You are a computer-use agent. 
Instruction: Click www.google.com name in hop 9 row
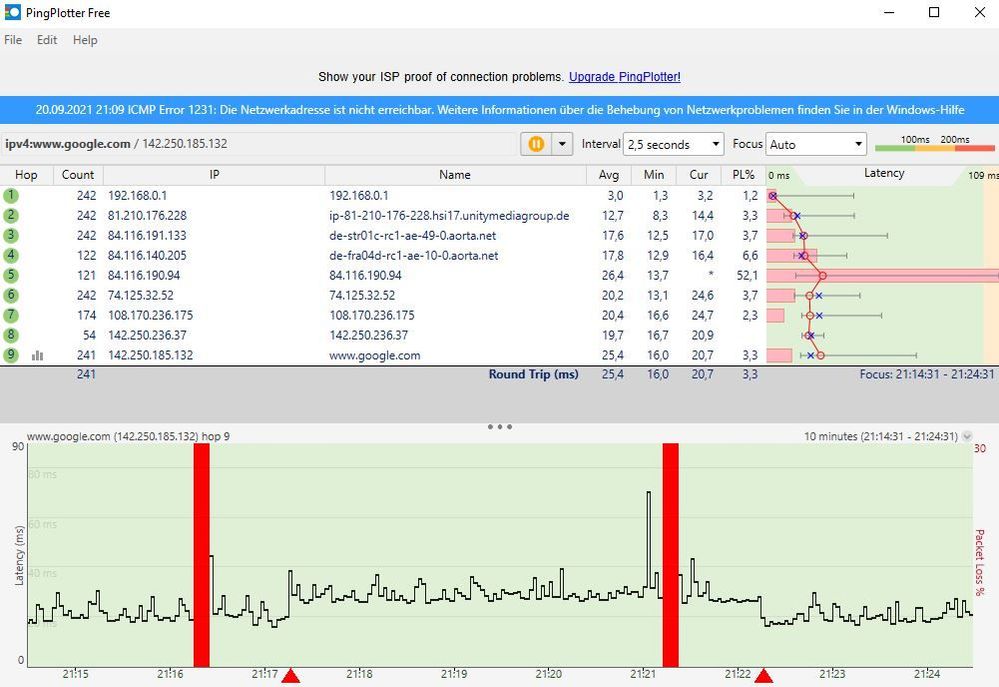tap(375, 356)
